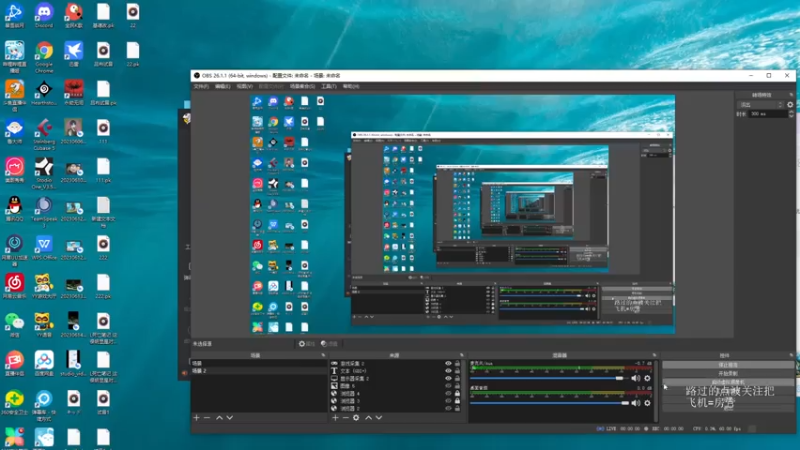Image resolution: width=800 pixels, height=450 pixels.
Task: Mute the 桌面音频 channel speaker icon
Action: click(635, 403)
